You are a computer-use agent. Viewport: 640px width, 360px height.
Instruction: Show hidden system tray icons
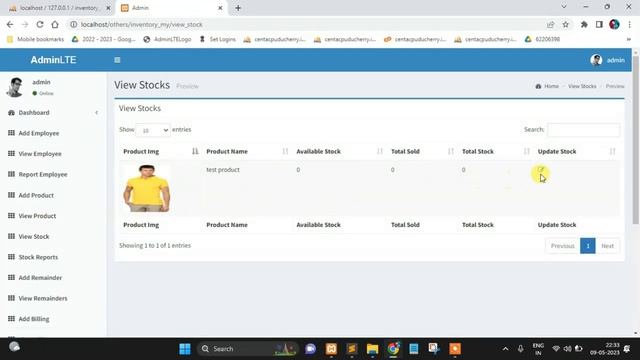[x=505, y=349]
